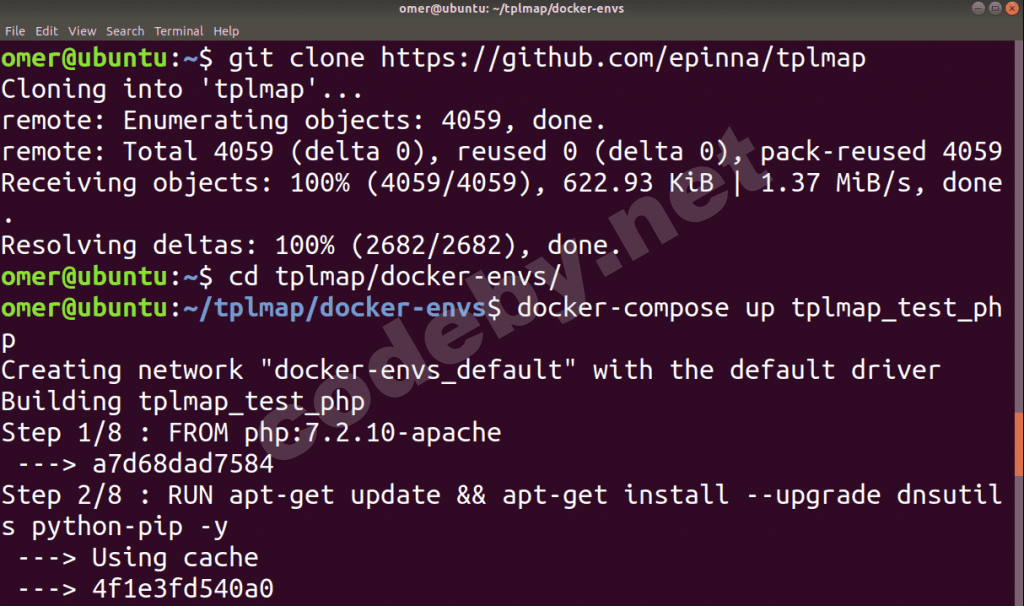Click the 'Step 1/8' output line
This screenshot has height=606, width=1024.
250,433
